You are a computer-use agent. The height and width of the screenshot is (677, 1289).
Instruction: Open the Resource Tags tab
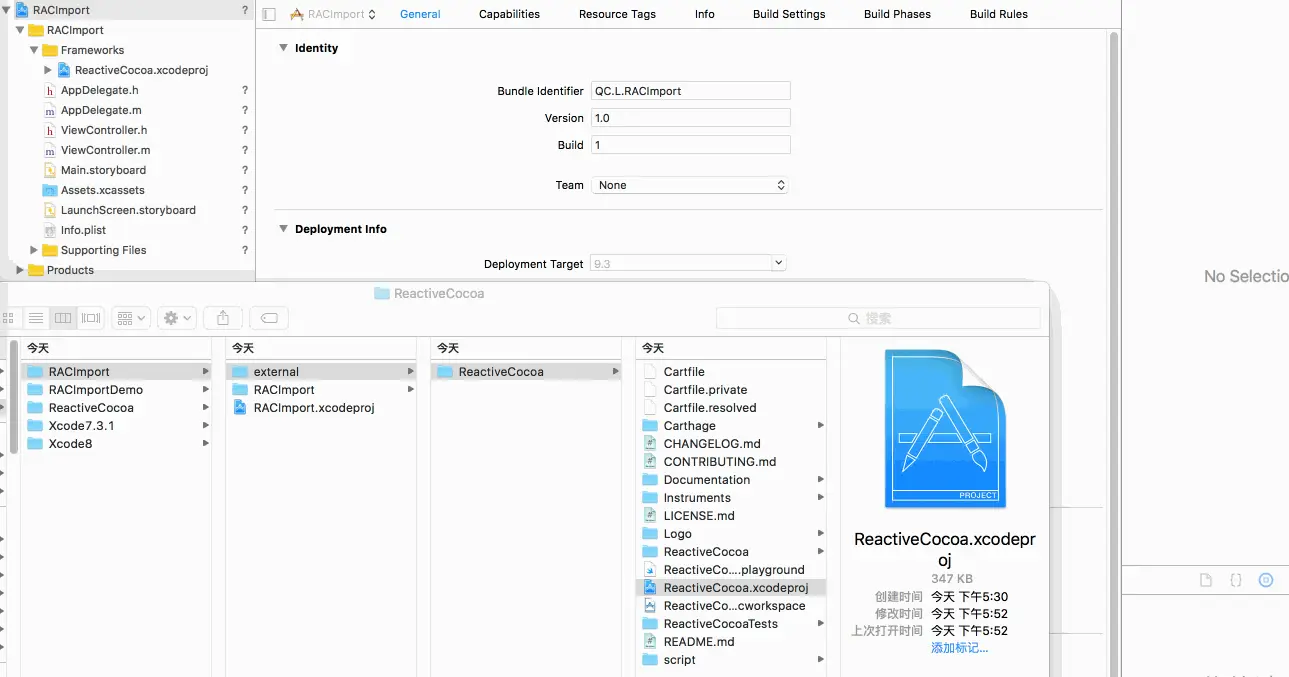[617, 14]
